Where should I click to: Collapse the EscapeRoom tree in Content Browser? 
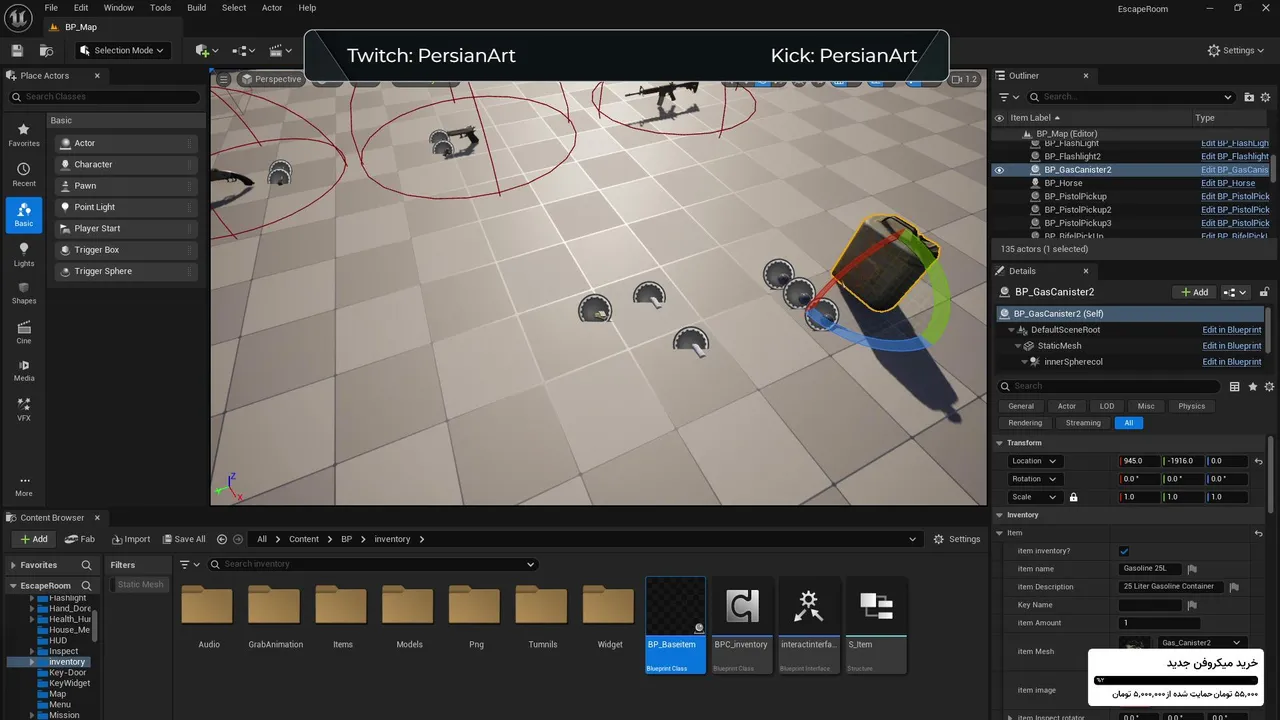pos(14,586)
